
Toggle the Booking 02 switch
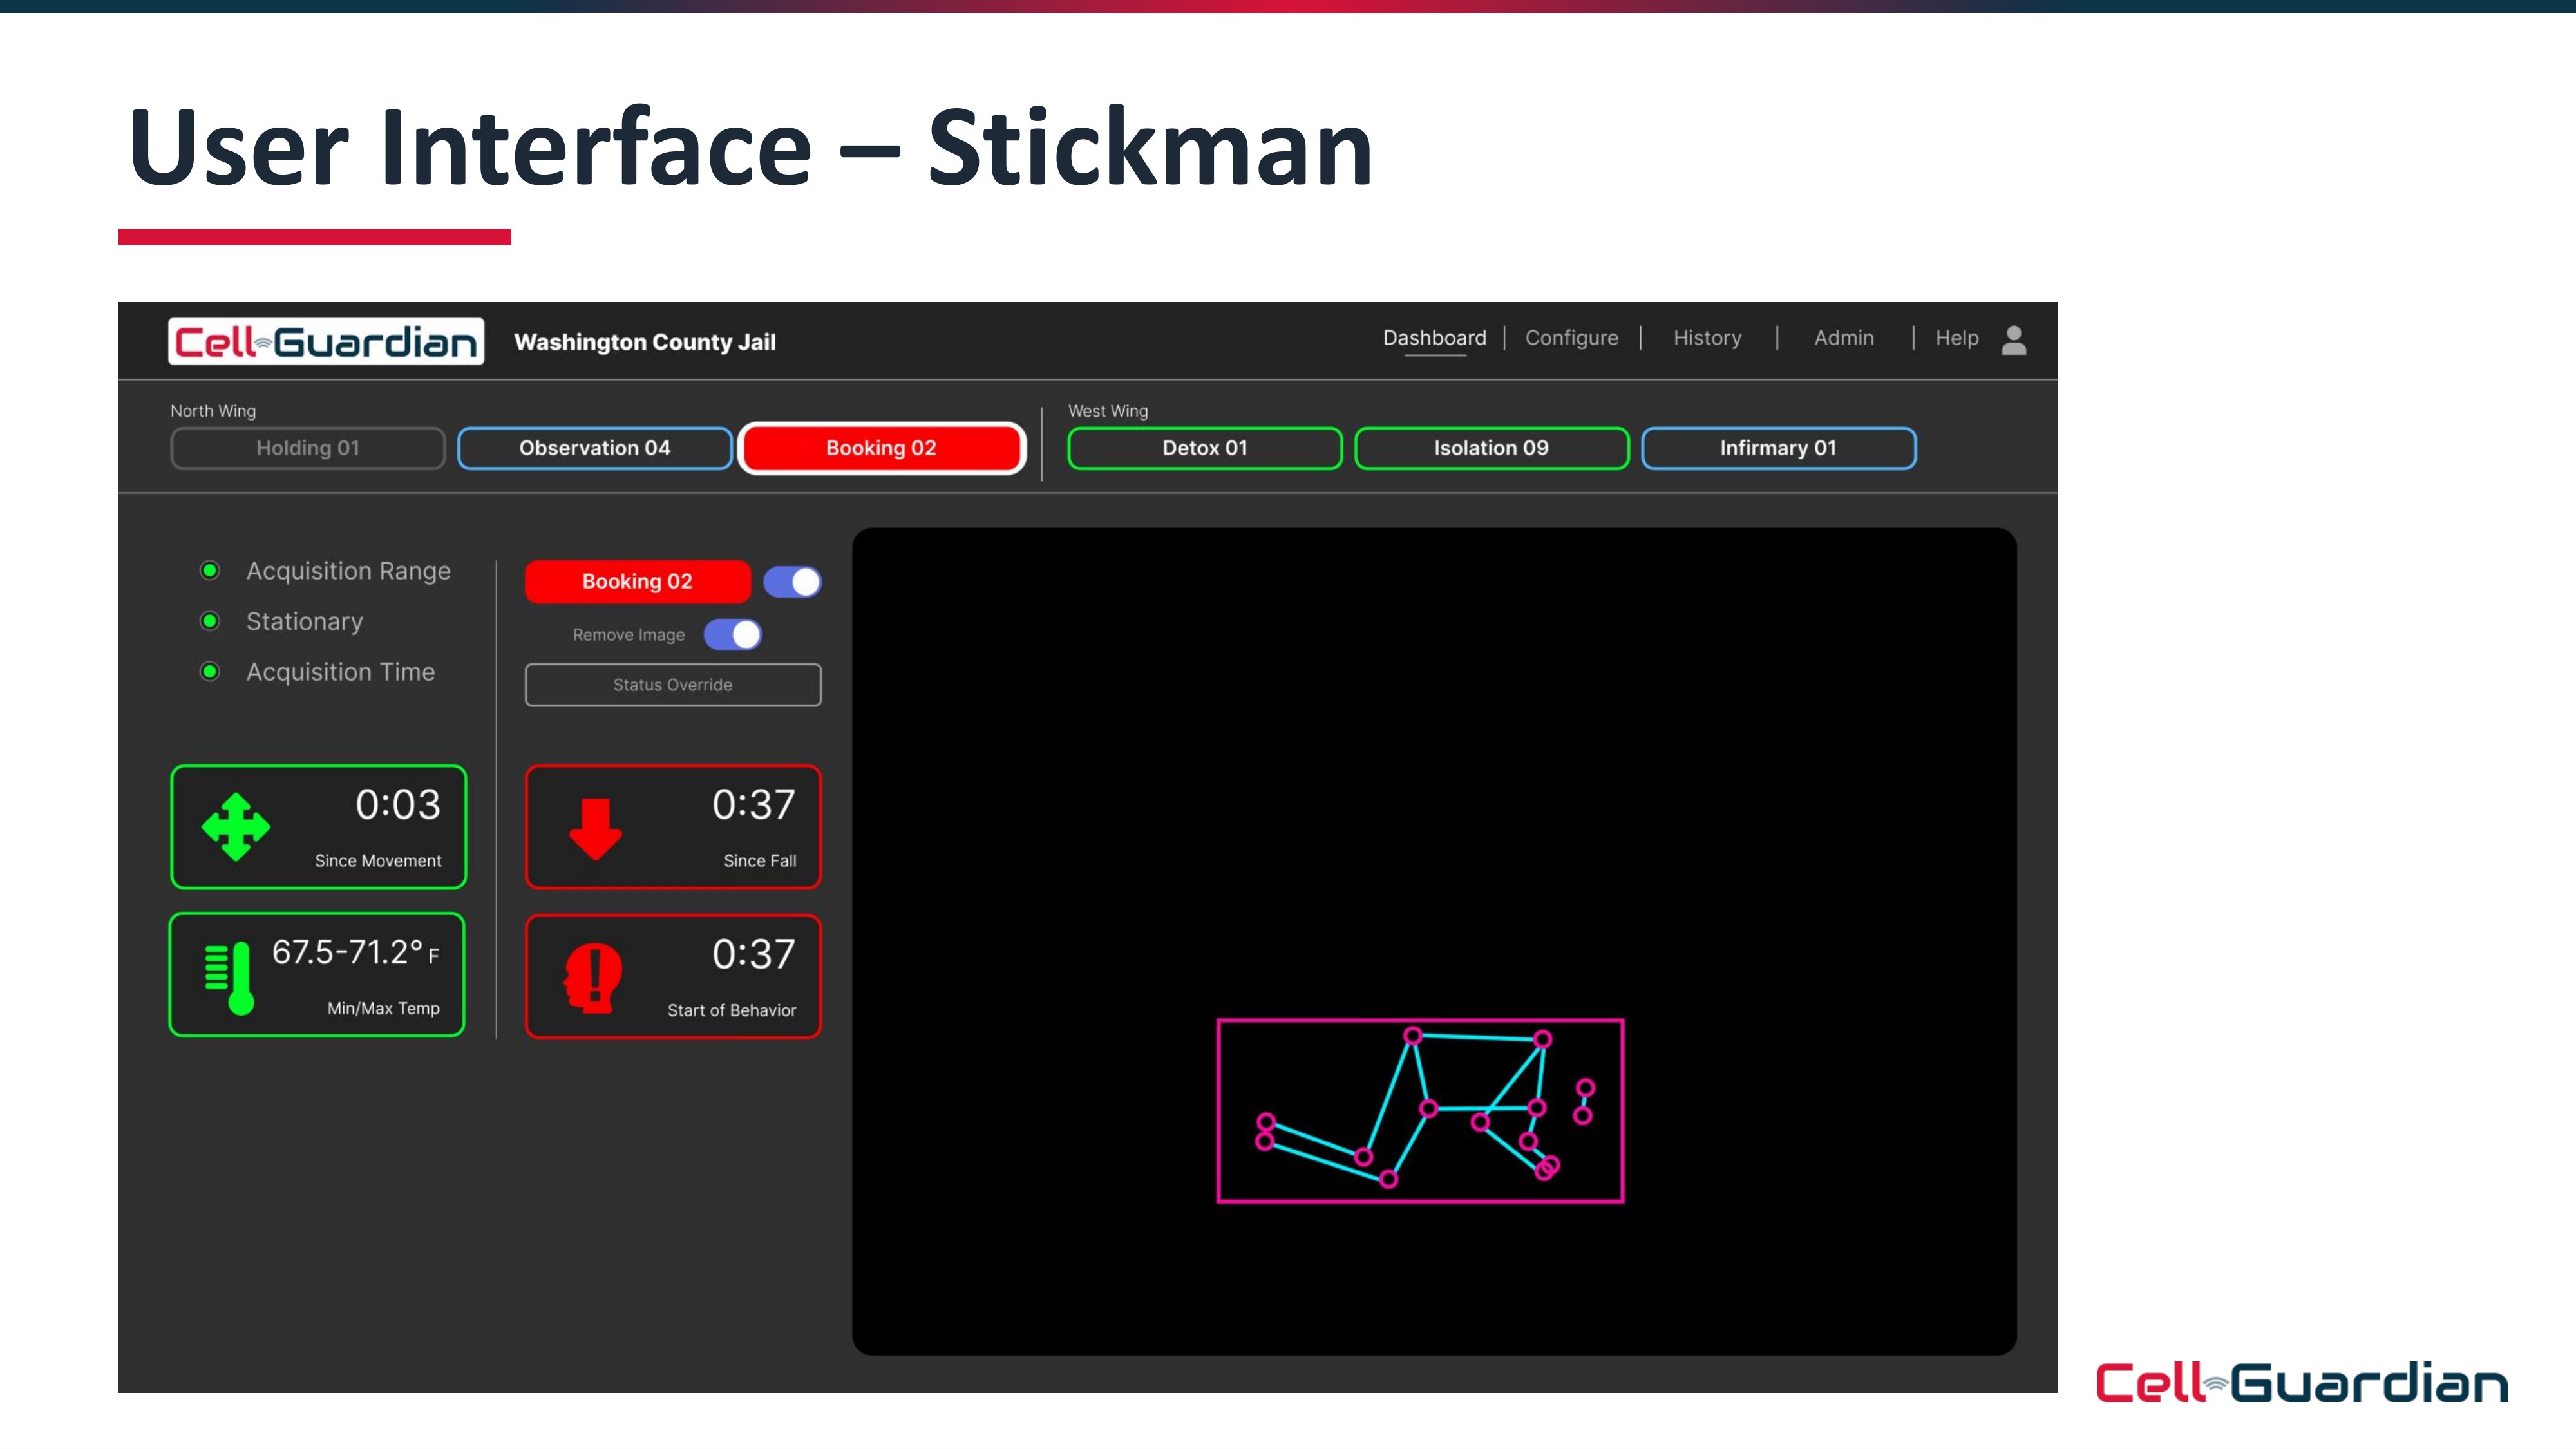(x=792, y=582)
